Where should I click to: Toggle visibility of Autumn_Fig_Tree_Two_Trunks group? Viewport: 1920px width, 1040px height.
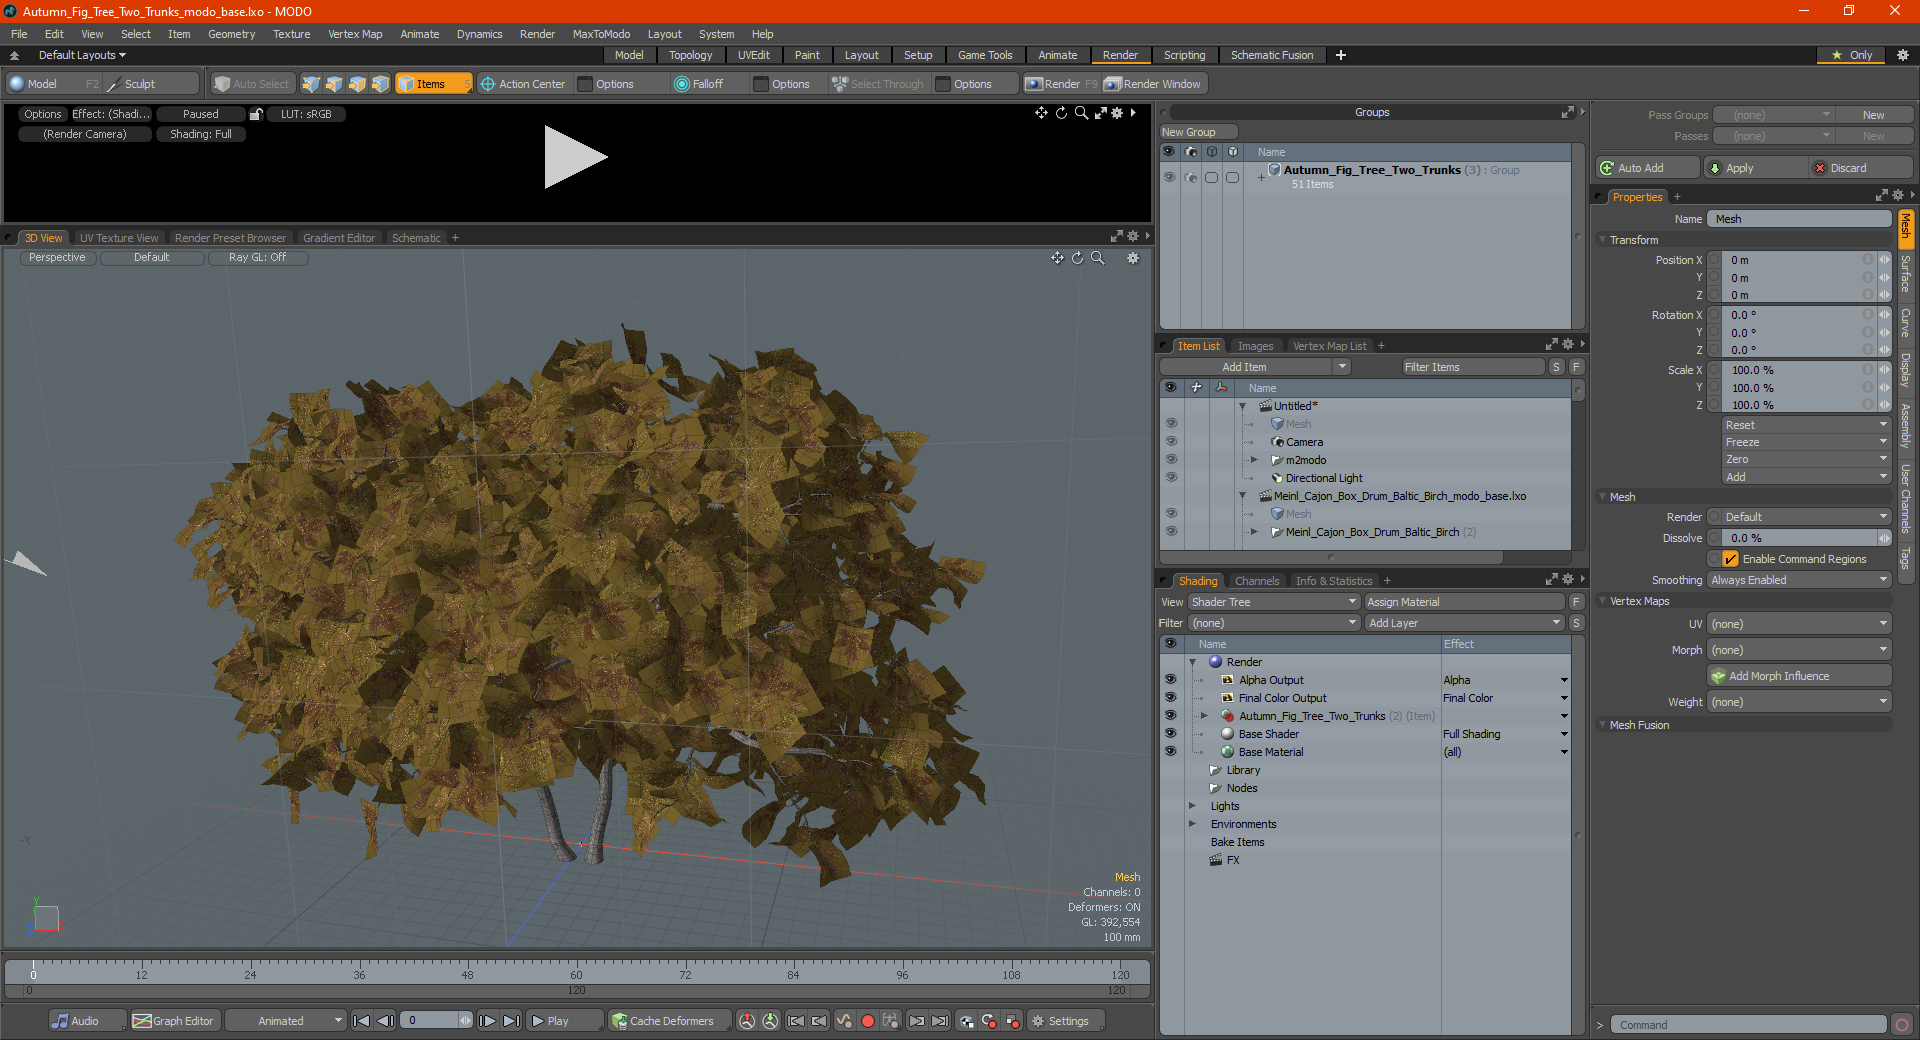click(1169, 177)
